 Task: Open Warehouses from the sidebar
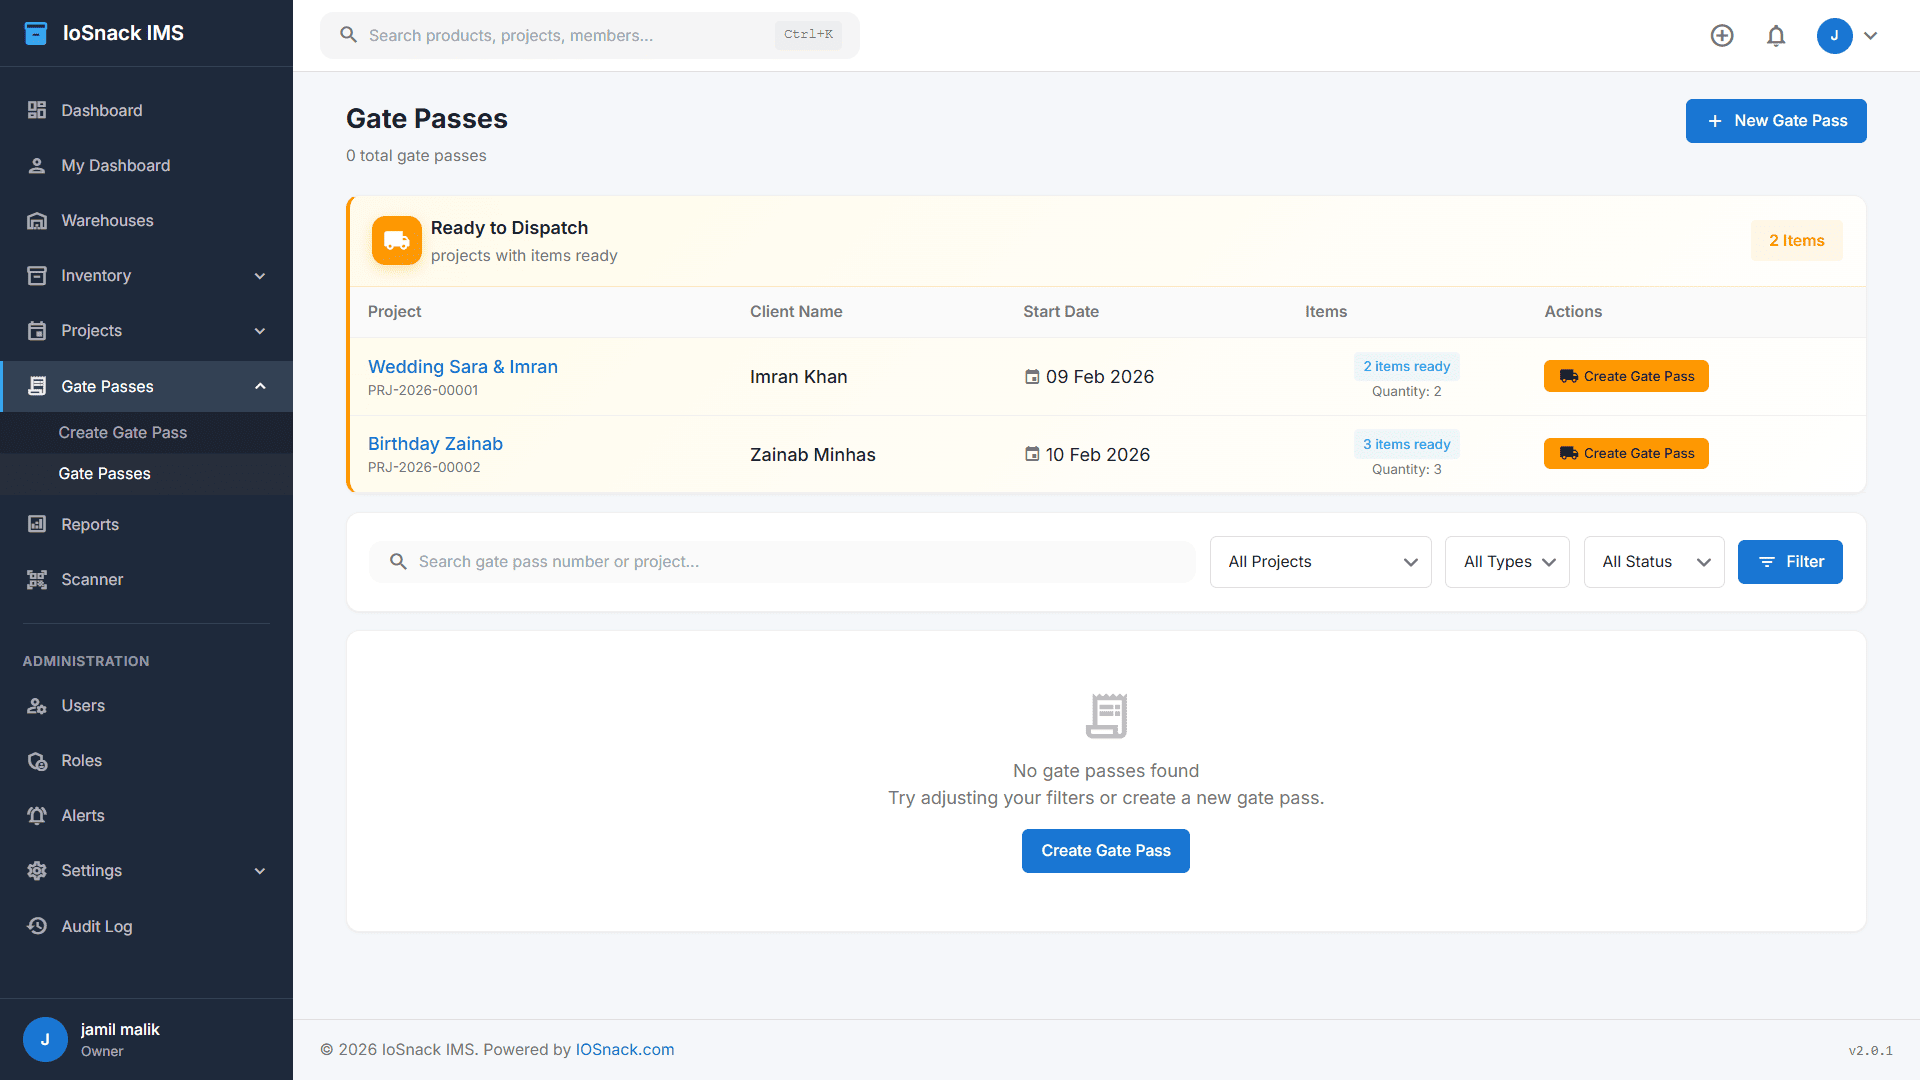pyautogui.click(x=107, y=220)
